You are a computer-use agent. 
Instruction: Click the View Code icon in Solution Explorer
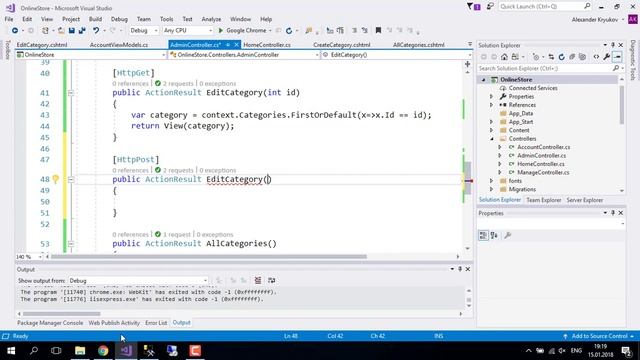pos(596,57)
